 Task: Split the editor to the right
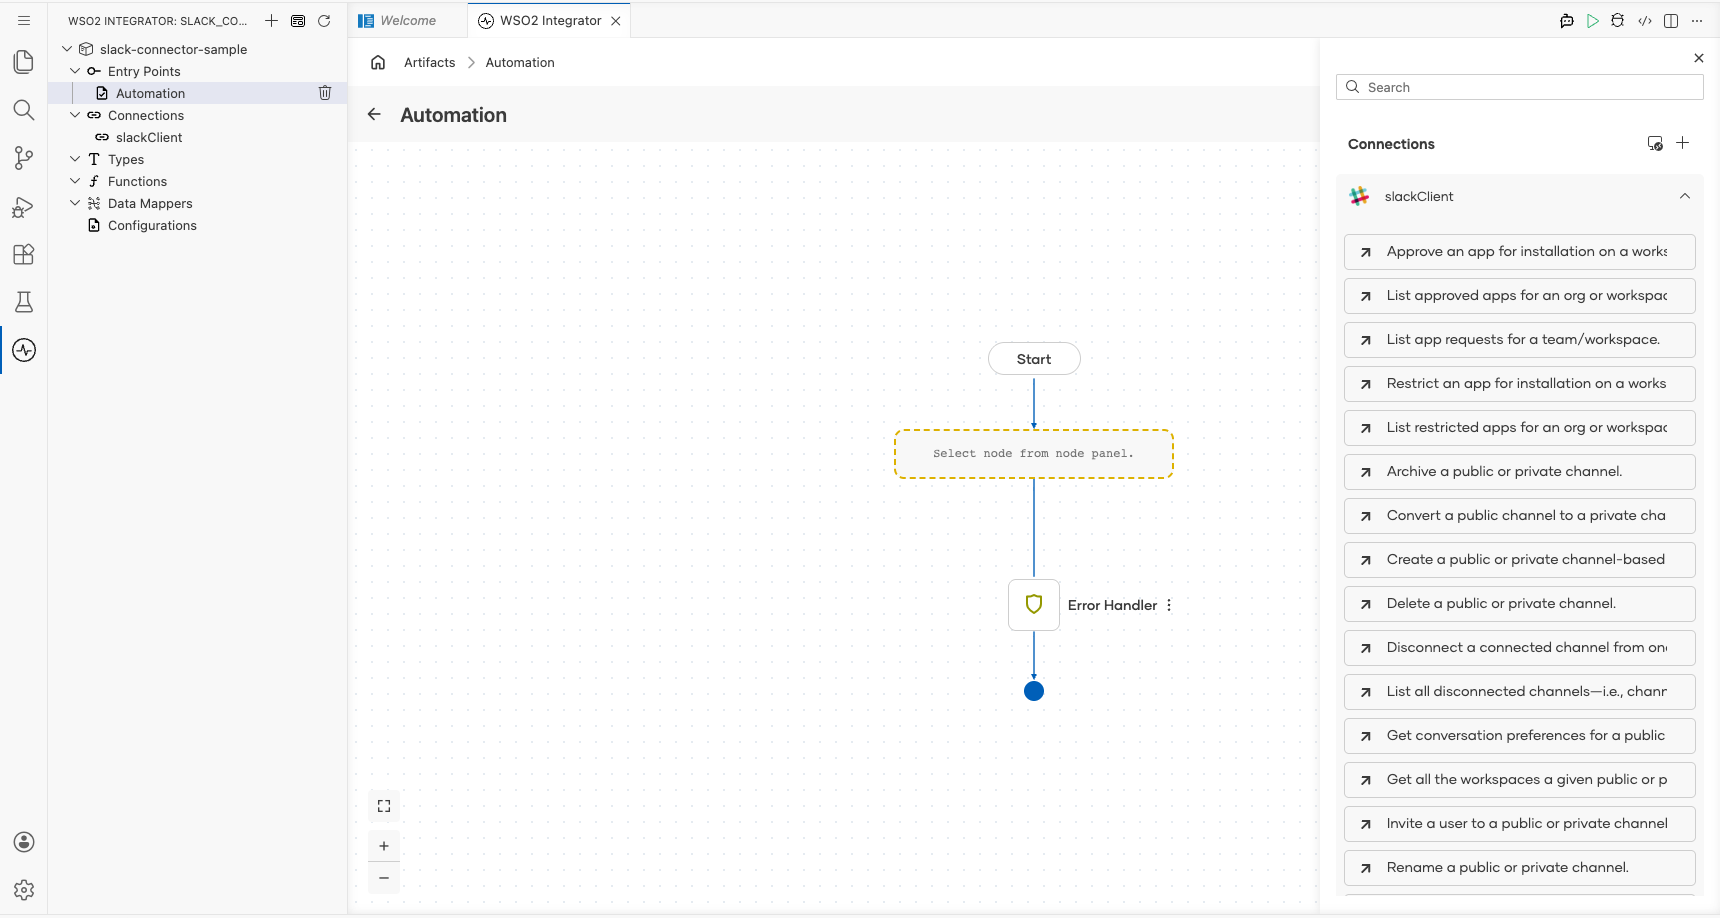[x=1671, y=20]
